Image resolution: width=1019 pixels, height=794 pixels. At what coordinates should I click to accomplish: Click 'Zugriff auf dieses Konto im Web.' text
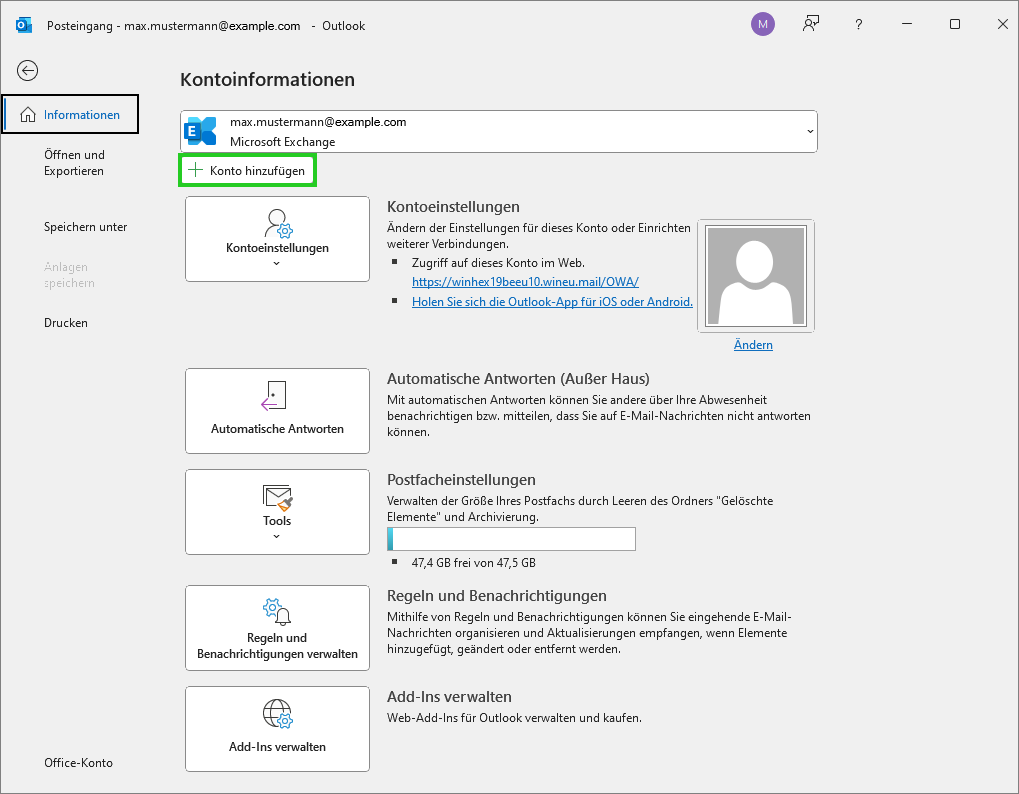pos(498,263)
